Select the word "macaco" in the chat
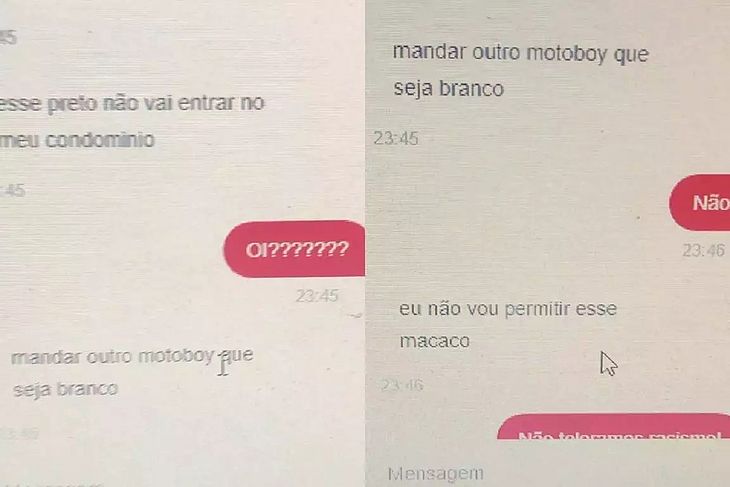730x487 pixels. pos(435,341)
